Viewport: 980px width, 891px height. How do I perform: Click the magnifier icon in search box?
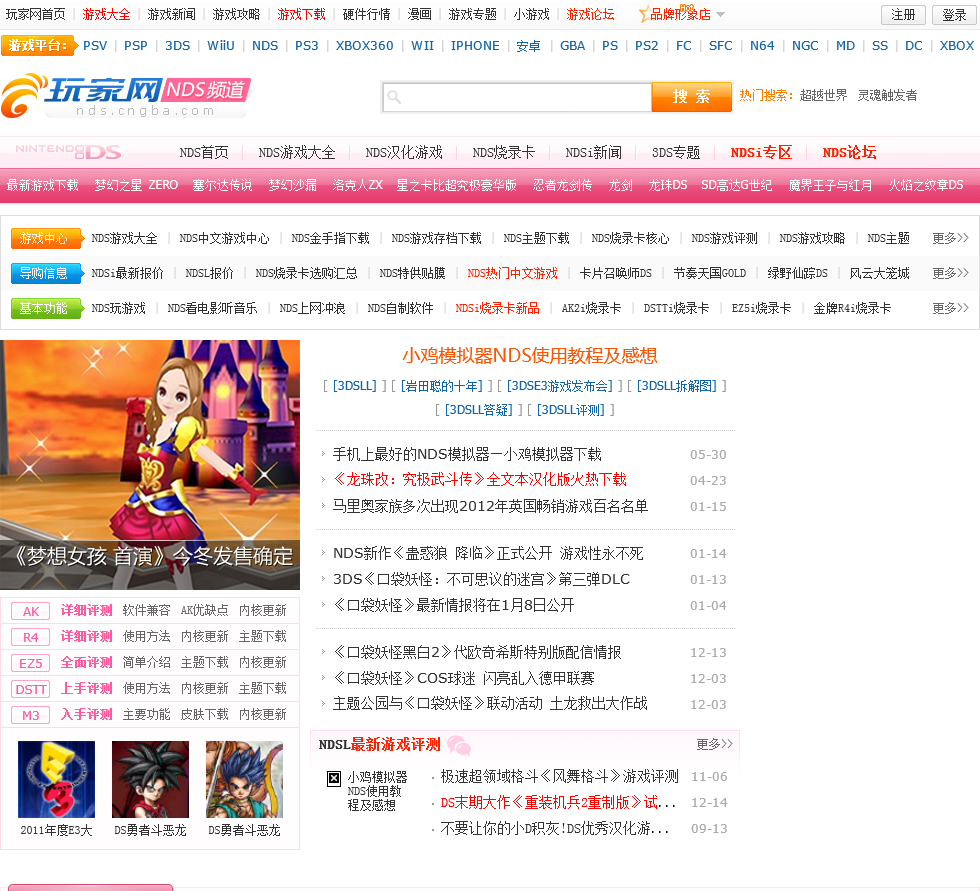coord(394,97)
